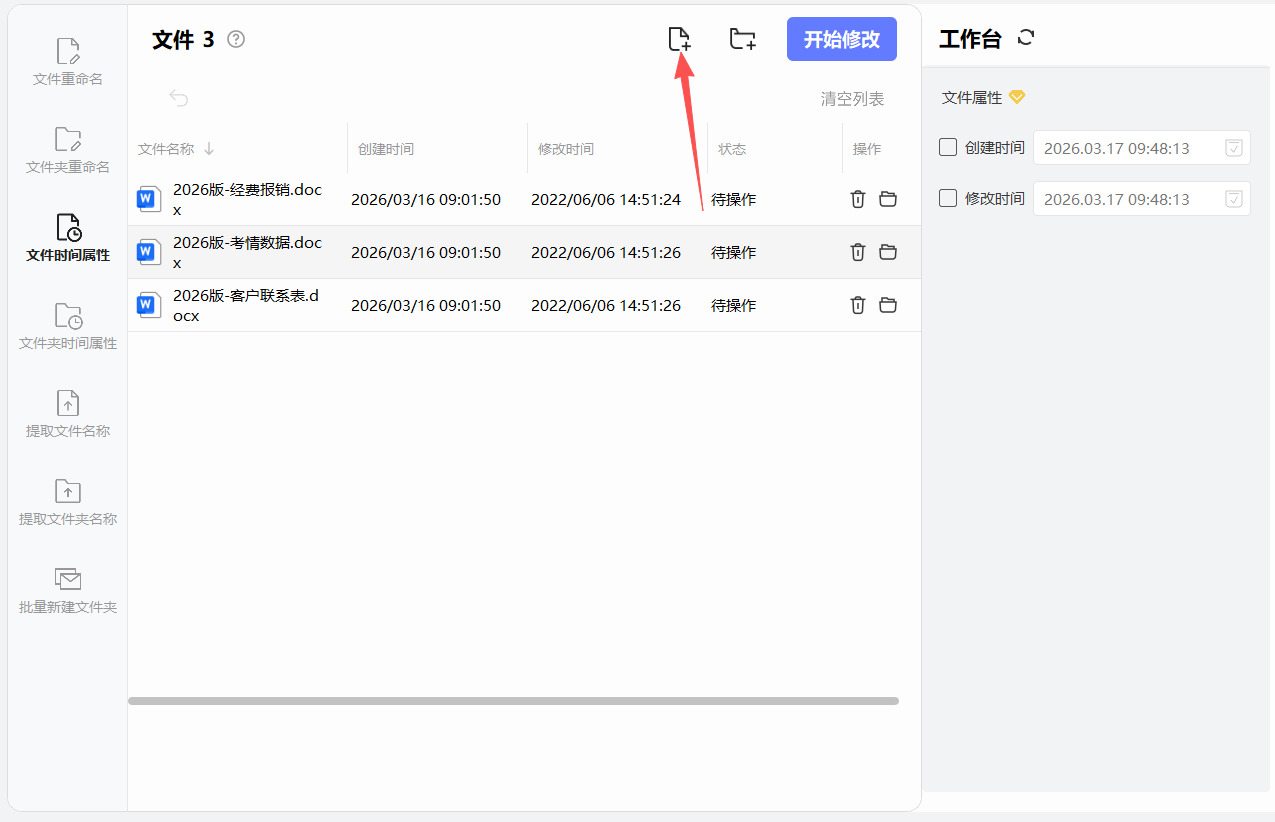
Task: Click the Word icon of 2026版-经费报销.docx
Action: 148,199
